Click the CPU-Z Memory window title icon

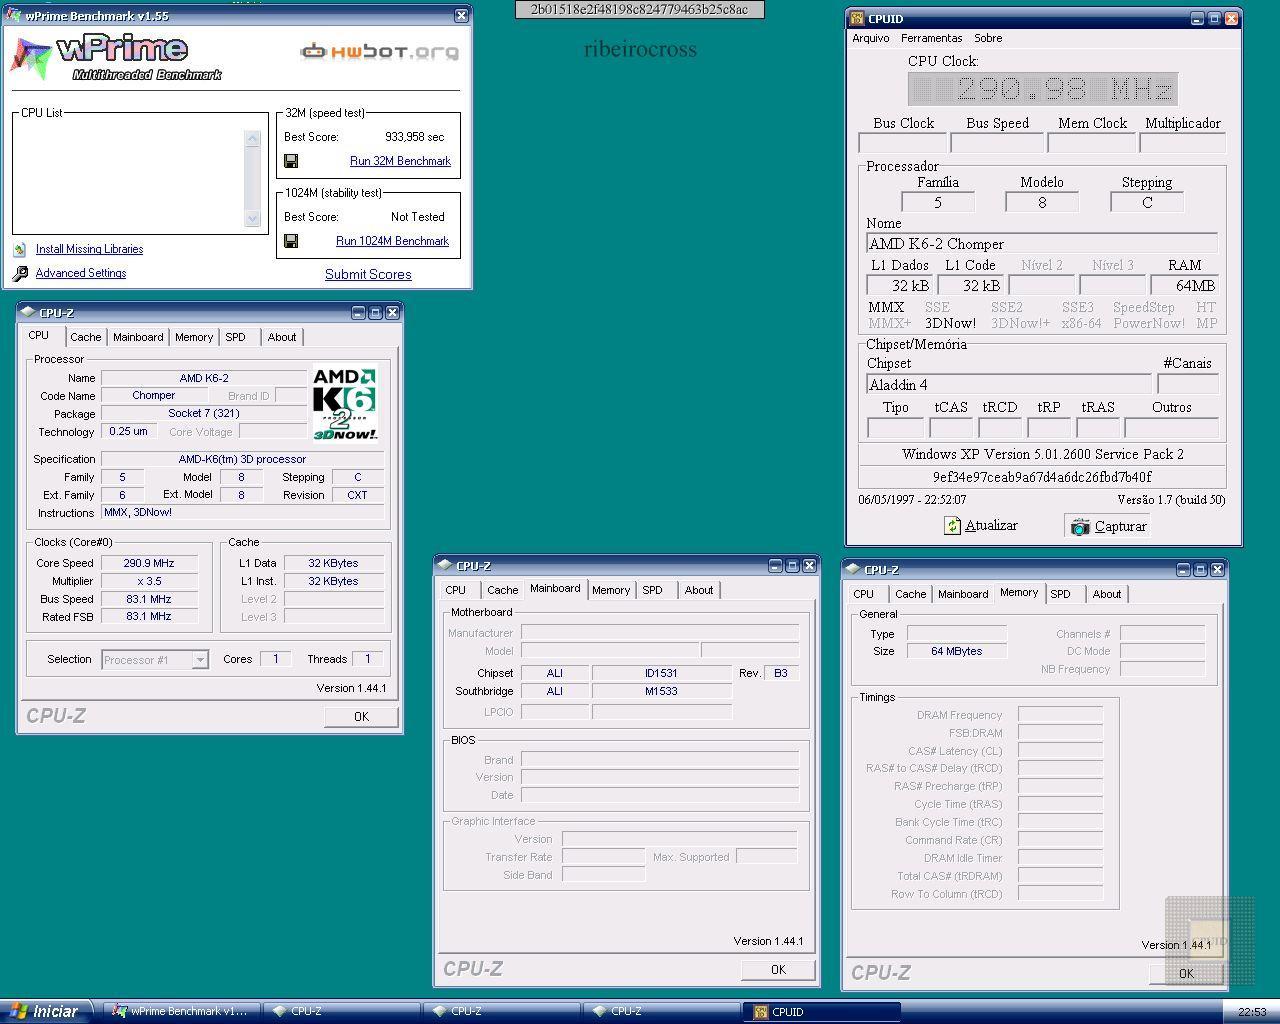click(x=853, y=569)
